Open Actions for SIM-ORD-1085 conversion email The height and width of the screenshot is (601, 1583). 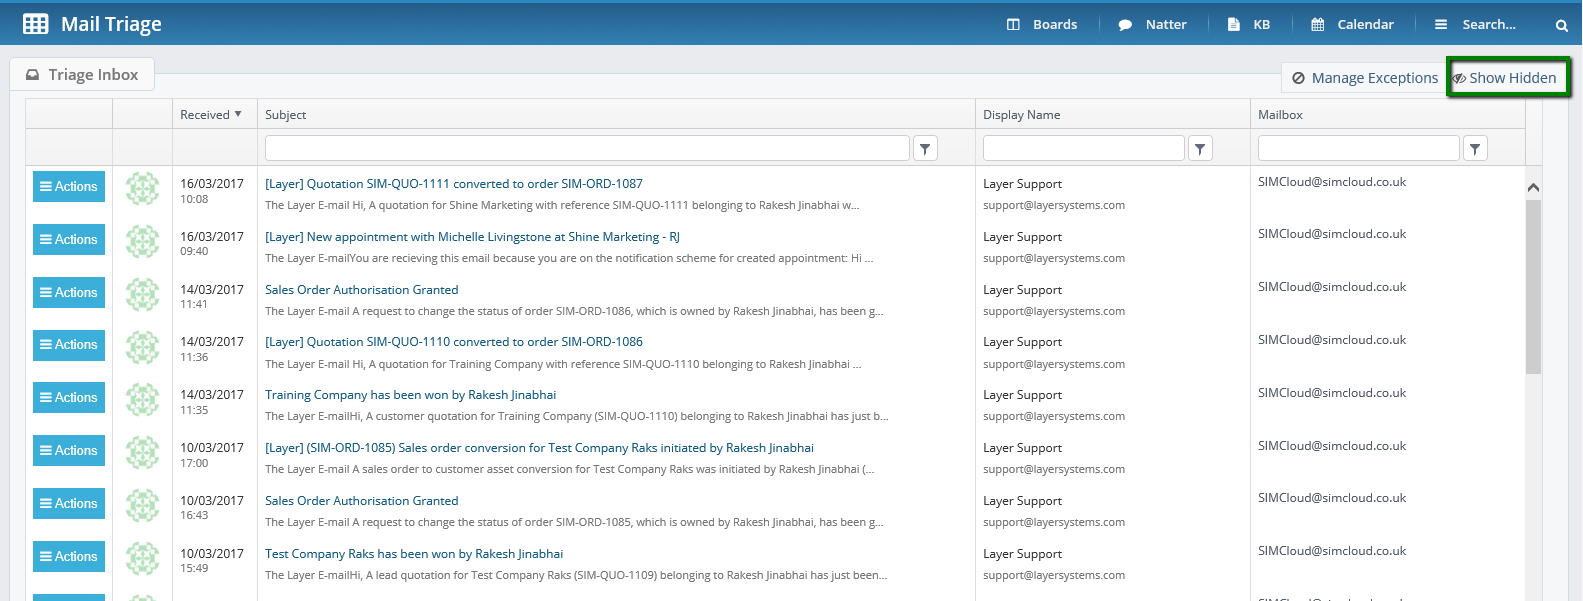[x=69, y=451]
